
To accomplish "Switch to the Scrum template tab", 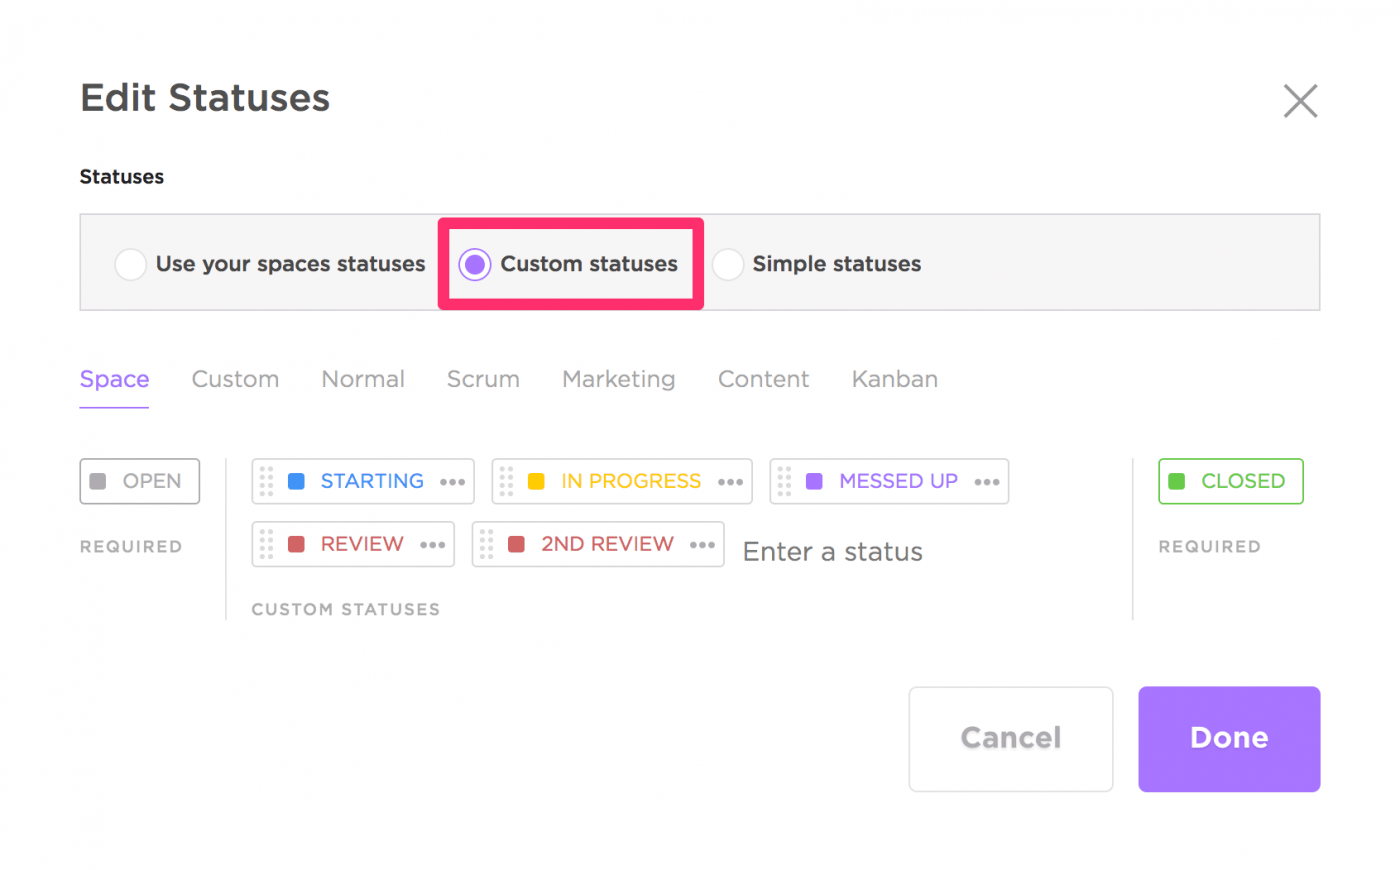I will [x=483, y=379].
